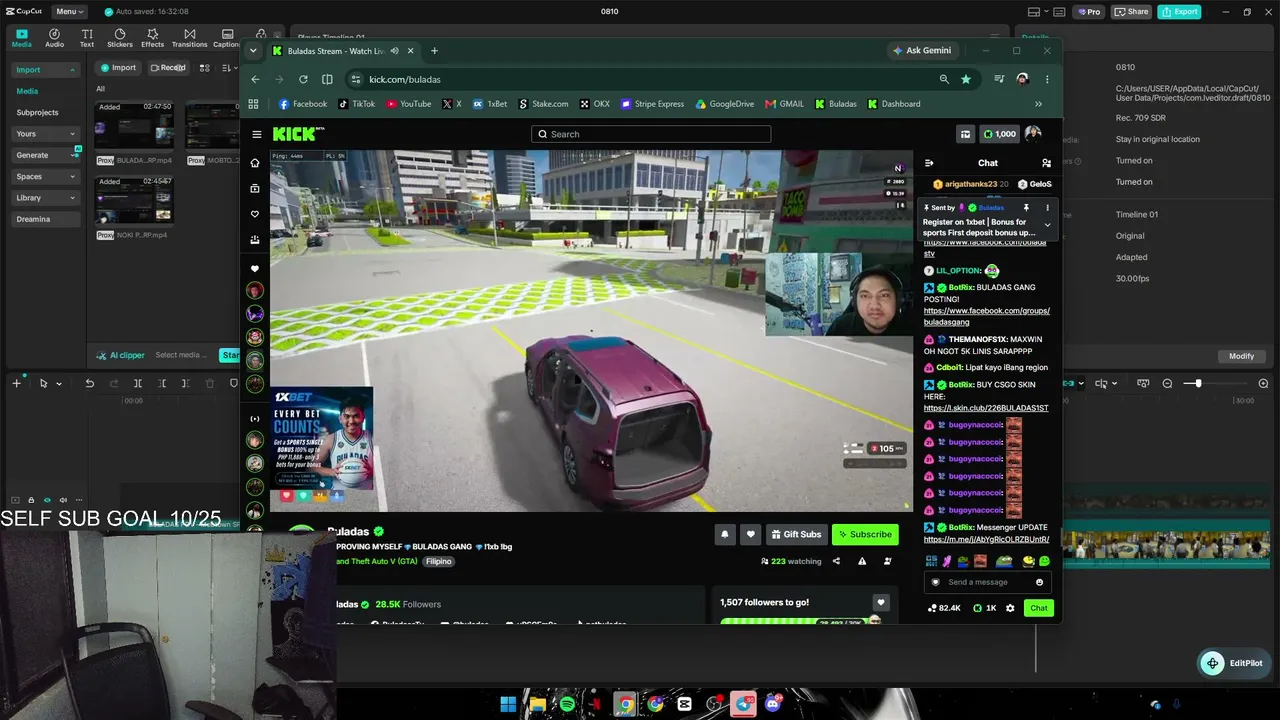
Task: Toggle track lock icon in CapCut timeline
Action: point(31,500)
